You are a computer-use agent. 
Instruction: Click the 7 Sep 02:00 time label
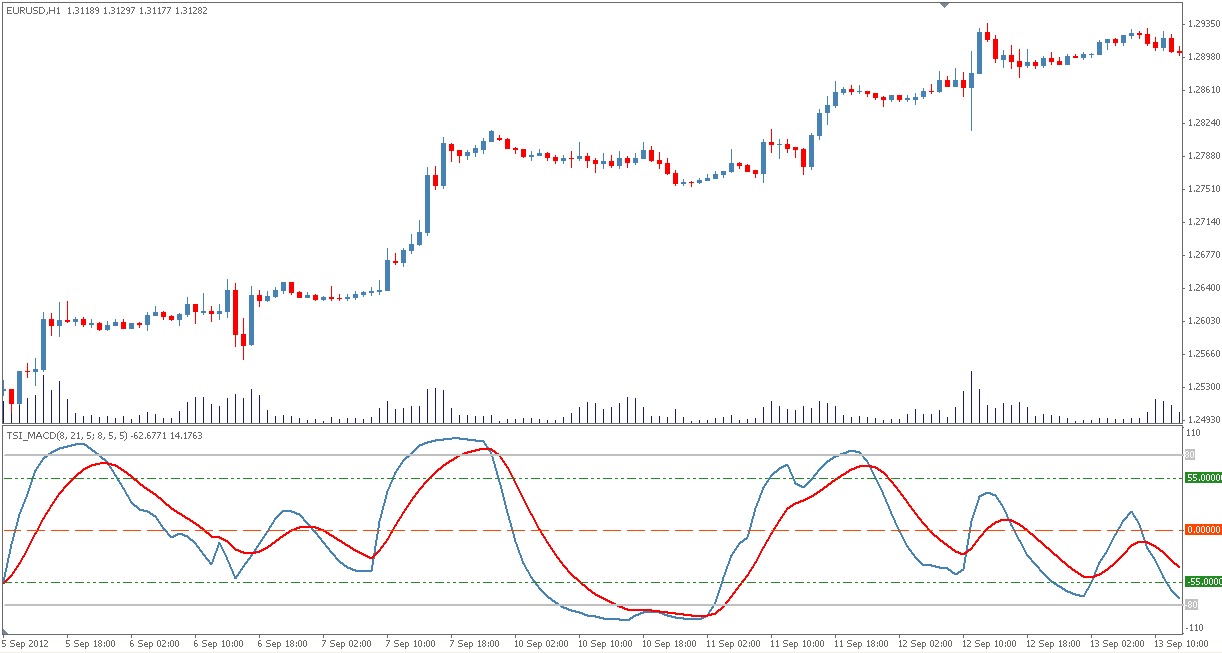[345, 644]
